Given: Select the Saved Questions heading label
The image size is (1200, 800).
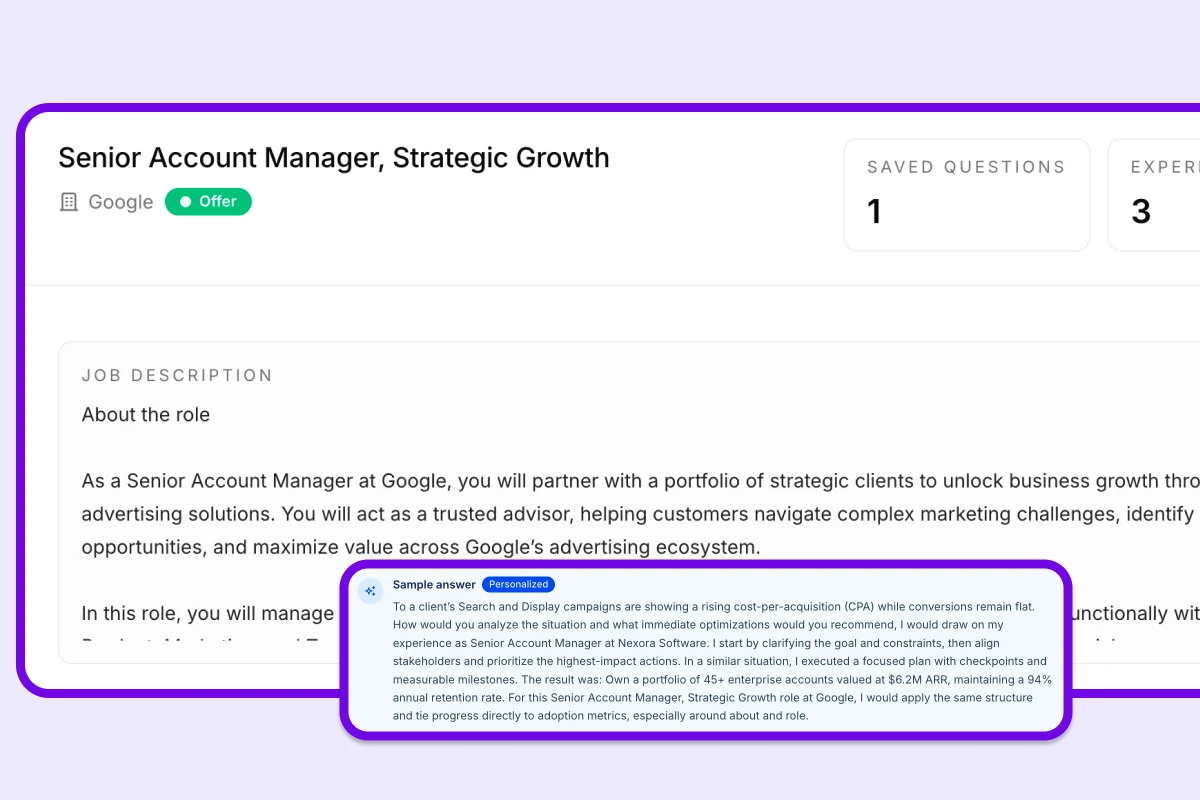Looking at the screenshot, I should 966,167.
